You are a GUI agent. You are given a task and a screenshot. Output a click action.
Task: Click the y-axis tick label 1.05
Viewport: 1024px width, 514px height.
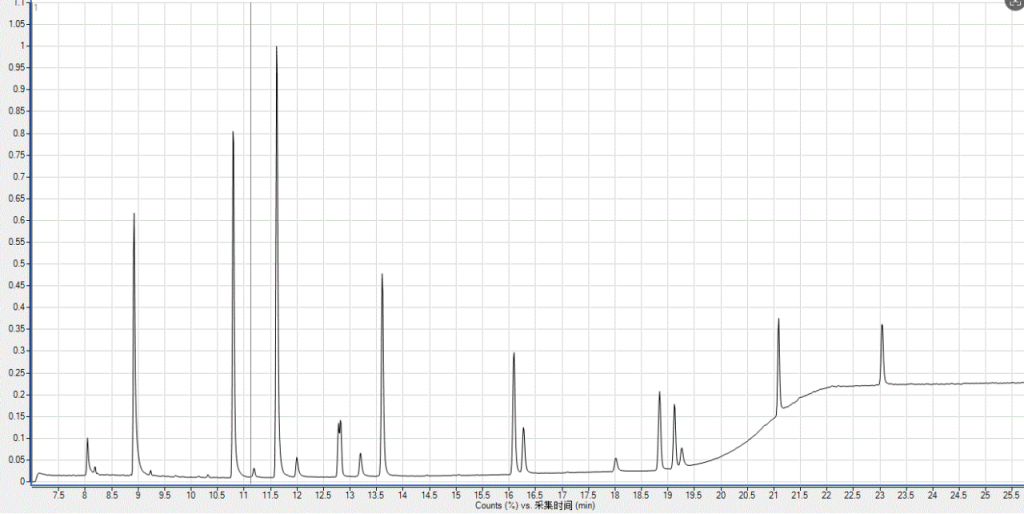(15, 24)
